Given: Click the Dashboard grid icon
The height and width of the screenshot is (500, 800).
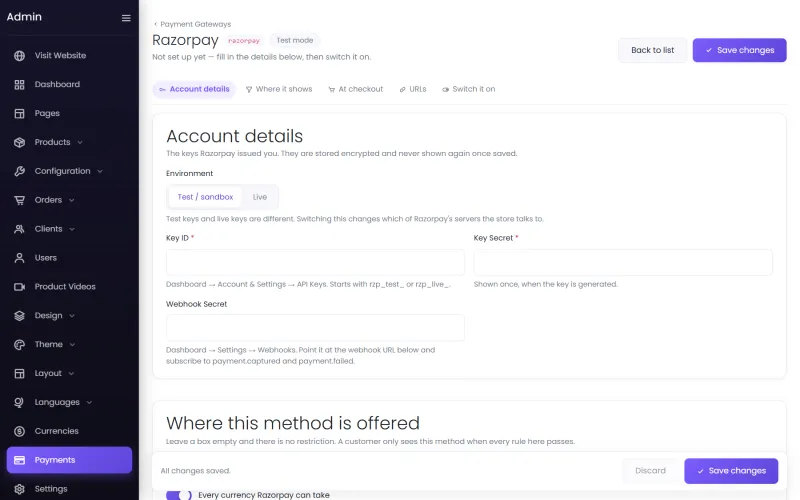Looking at the screenshot, I should click(x=19, y=85).
